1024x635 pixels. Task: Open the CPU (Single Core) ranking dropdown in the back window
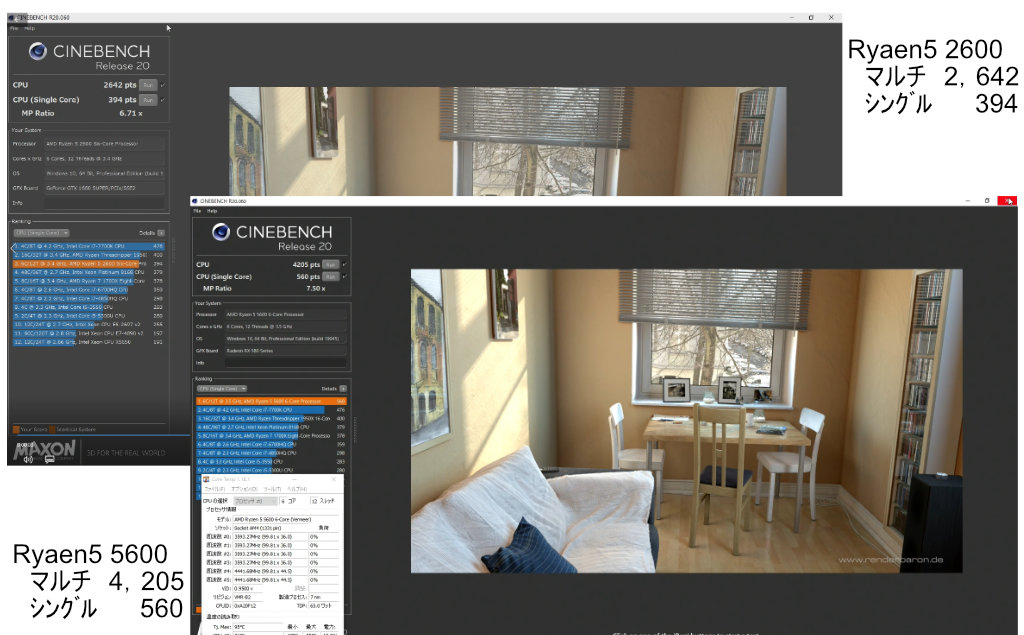(39, 232)
